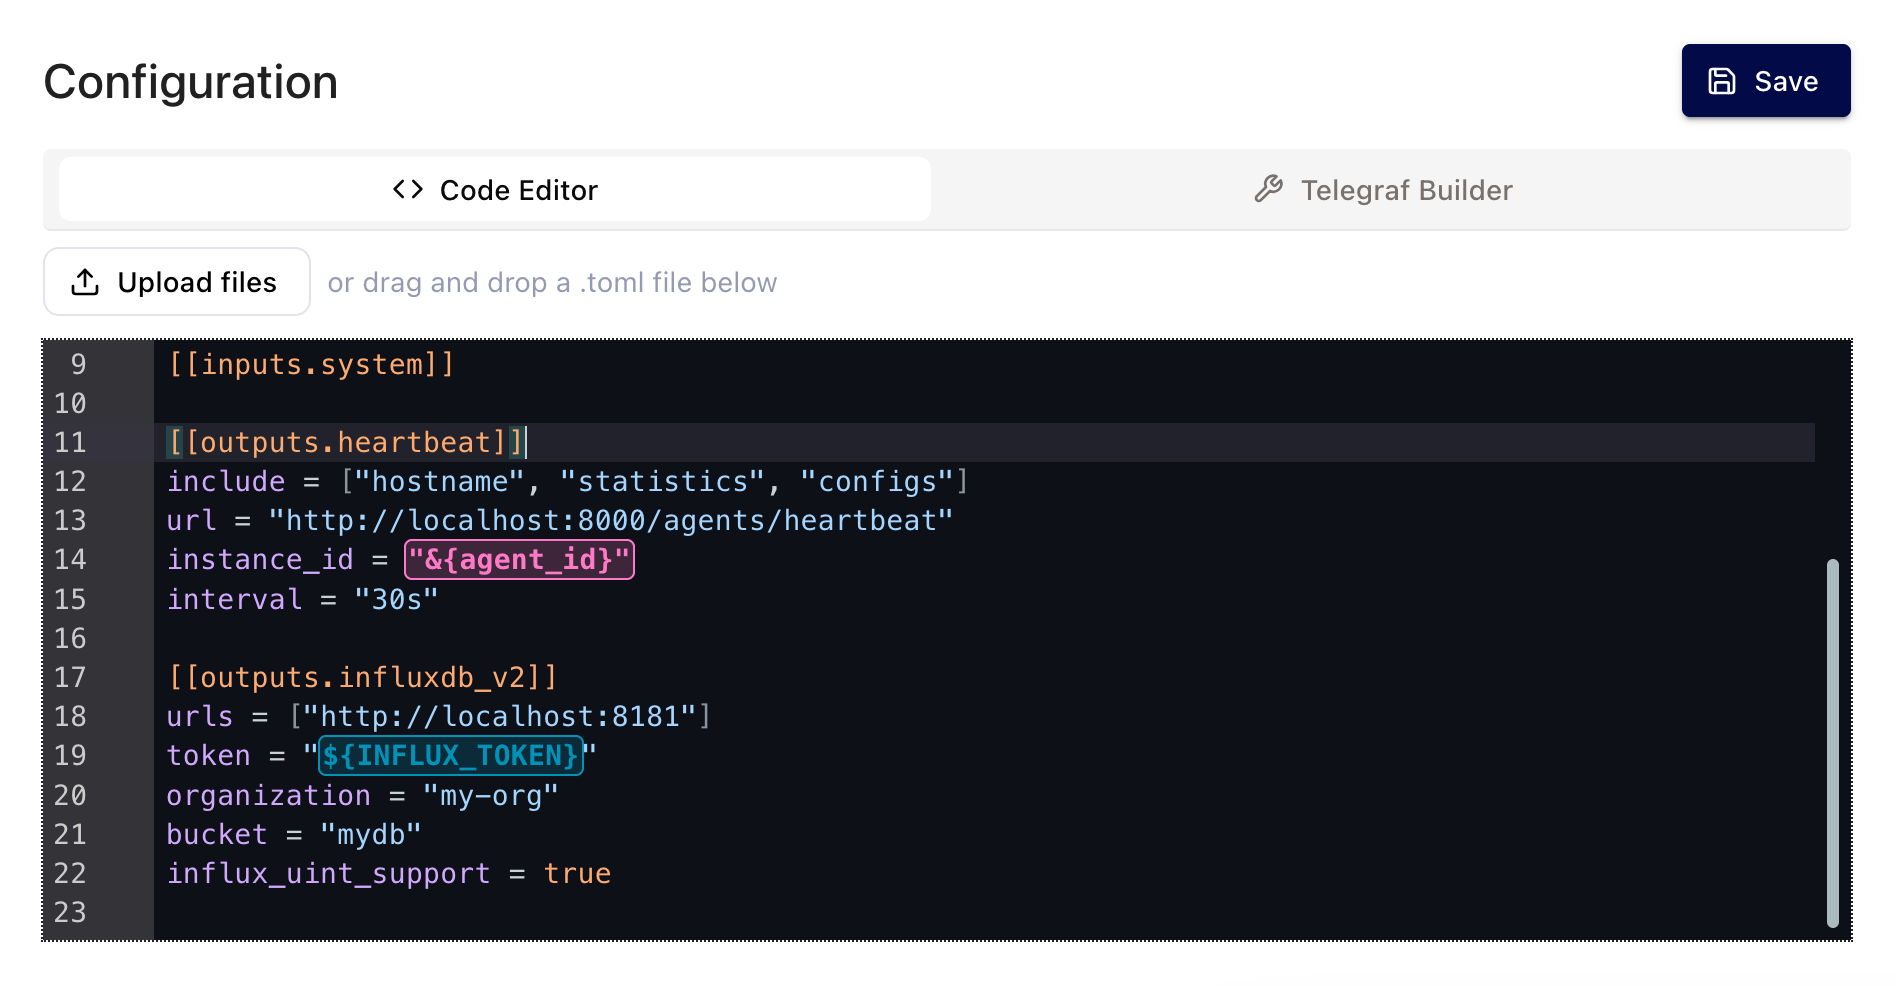The height and width of the screenshot is (986, 1896).
Task: Place cursor in [[outputs.heartbeat]] line
Action: 345,443
